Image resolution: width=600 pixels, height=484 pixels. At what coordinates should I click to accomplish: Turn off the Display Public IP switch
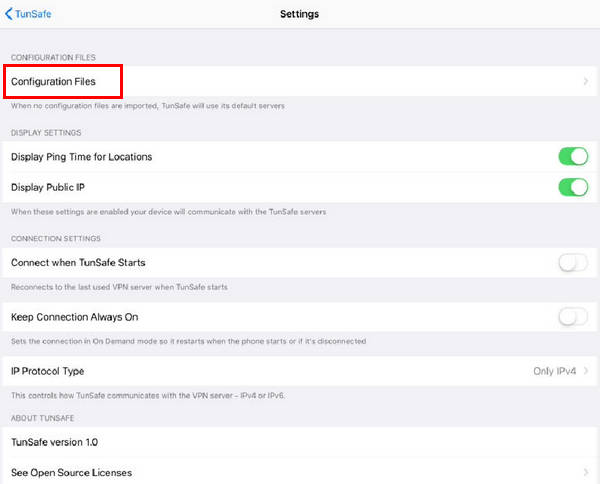(572, 187)
